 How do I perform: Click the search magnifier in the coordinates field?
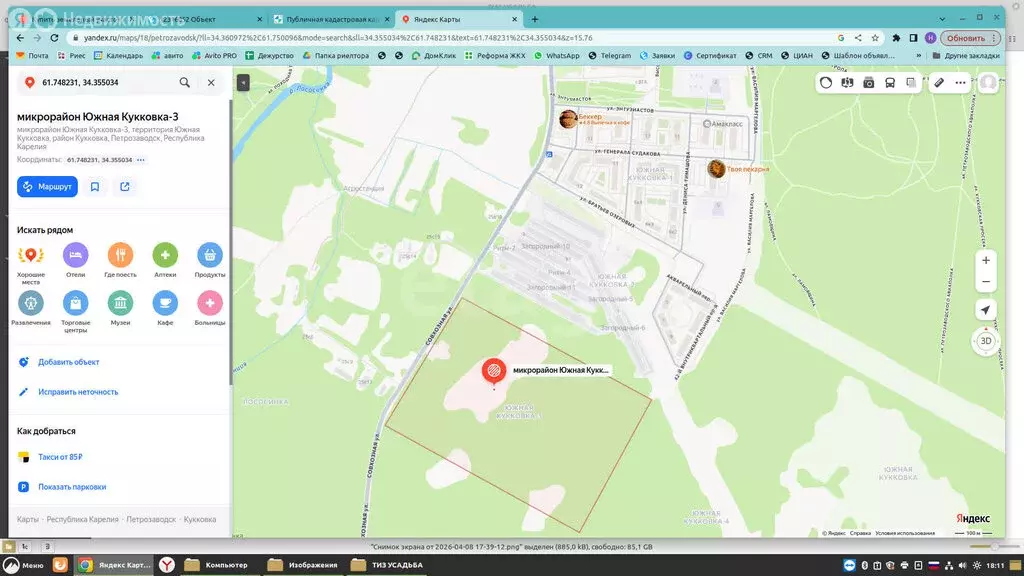coord(185,83)
